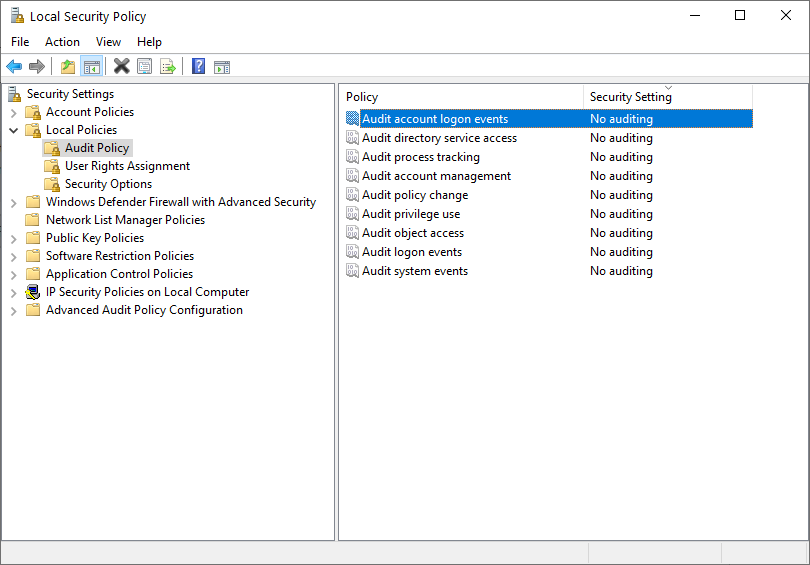Open the File menu
Viewport: 810px width, 565px height.
click(x=20, y=42)
